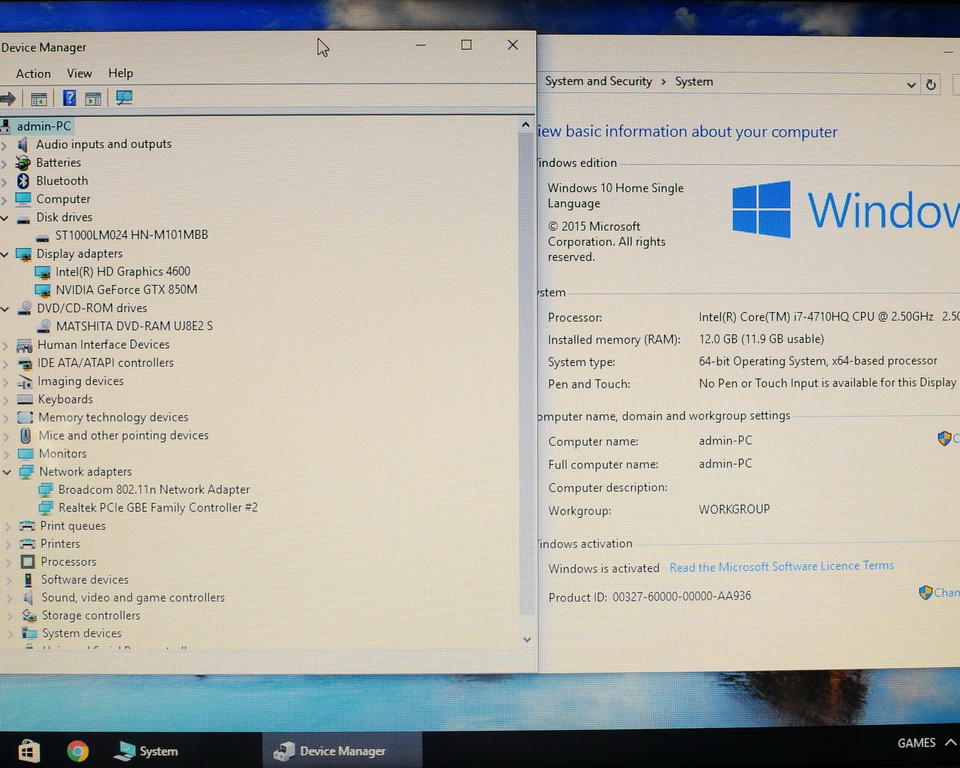The width and height of the screenshot is (960, 768).
Task: Select MATSHITA DVD-RAM UJ8E2 S drive
Action: click(134, 326)
